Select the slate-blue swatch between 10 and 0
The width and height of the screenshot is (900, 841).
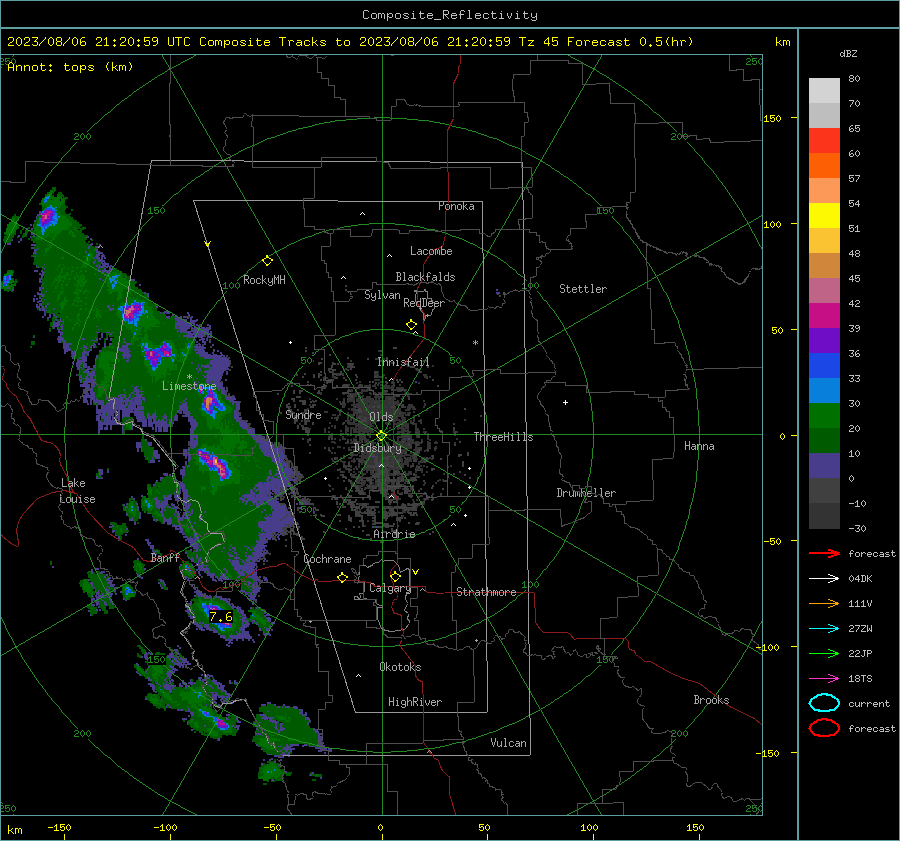click(x=824, y=466)
